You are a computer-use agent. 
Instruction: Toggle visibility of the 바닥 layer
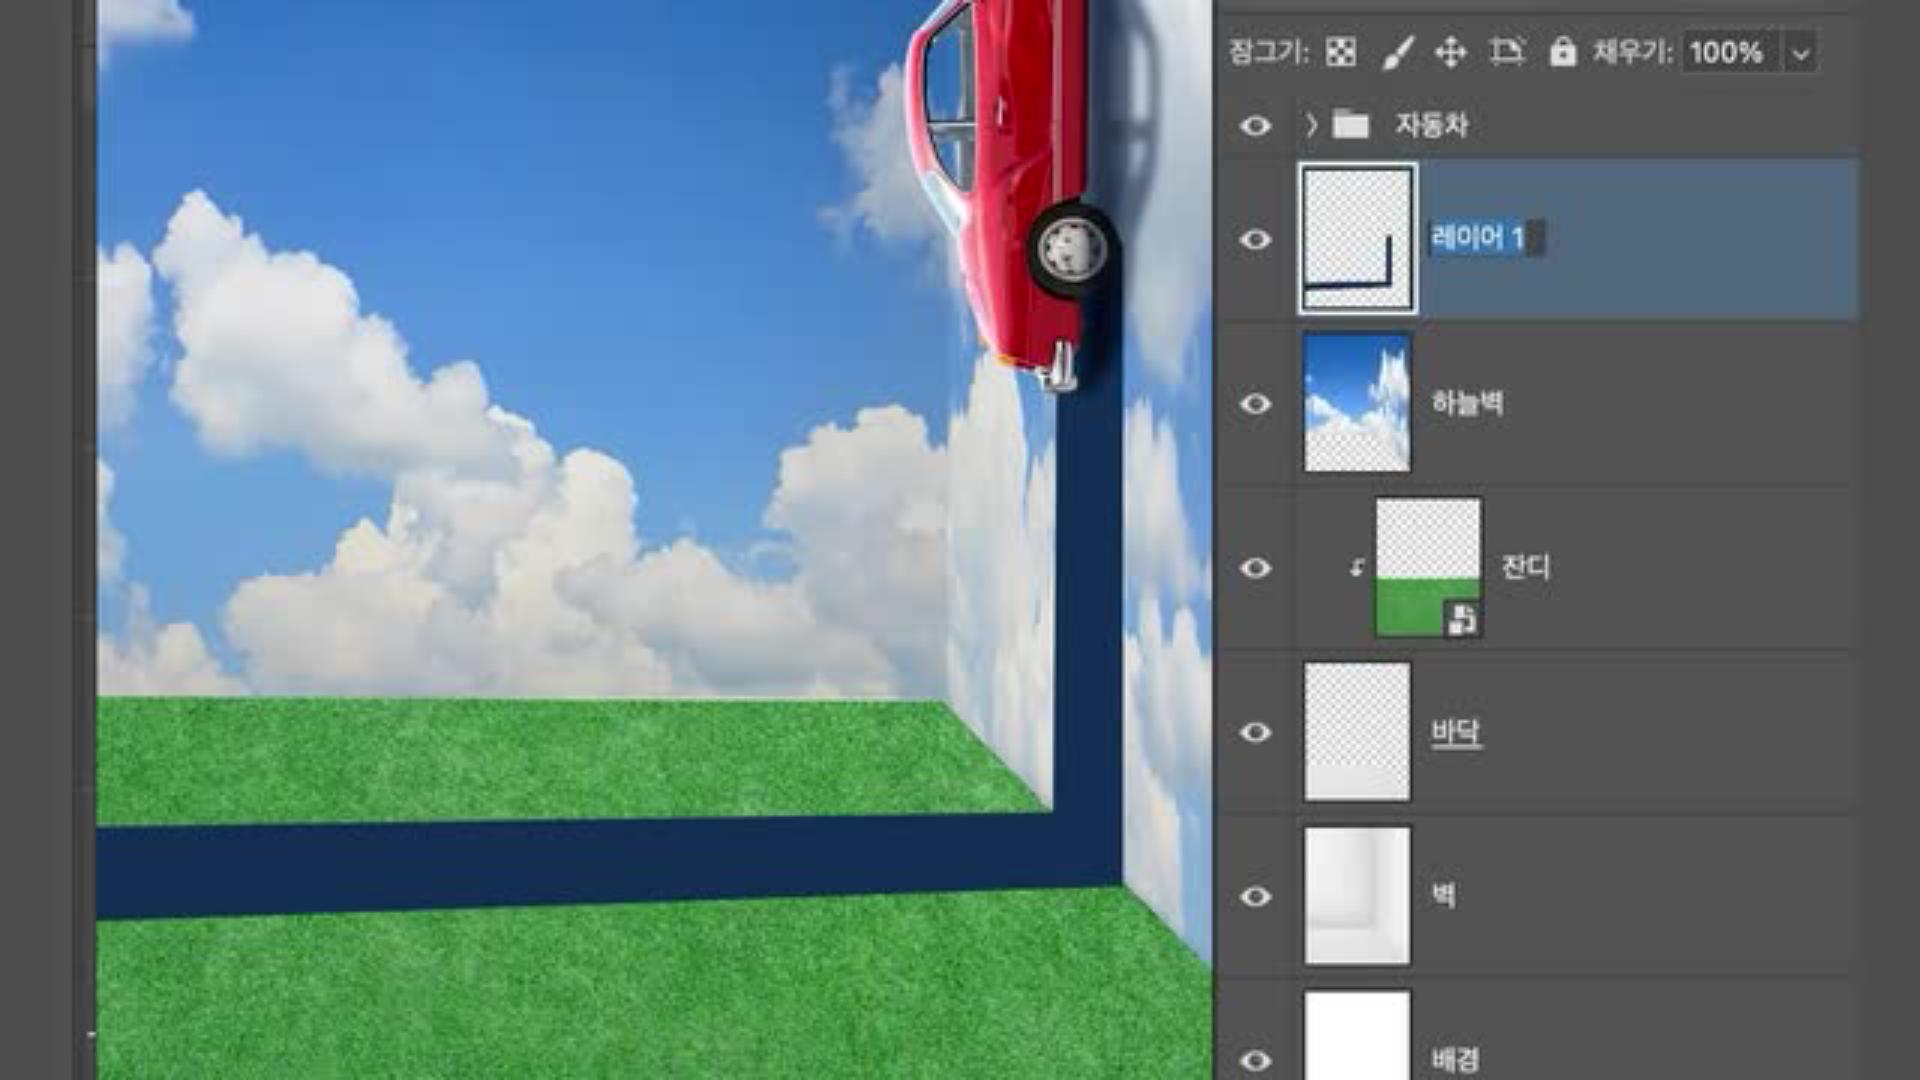1256,732
